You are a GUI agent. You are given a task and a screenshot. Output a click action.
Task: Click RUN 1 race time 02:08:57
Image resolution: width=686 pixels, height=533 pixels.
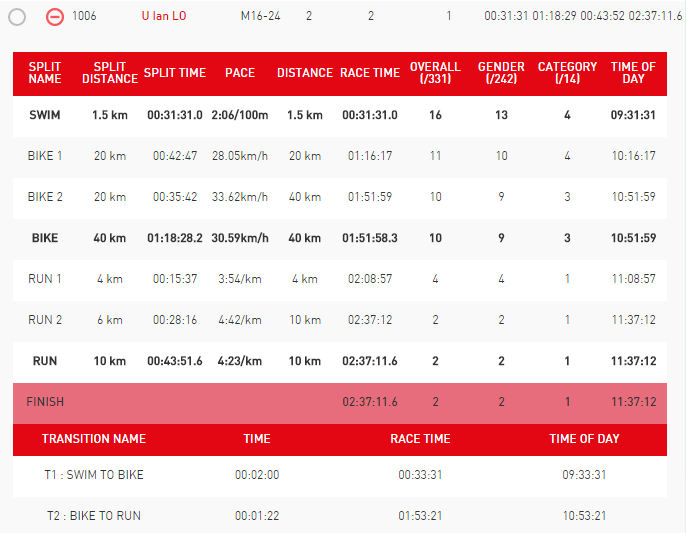pyautogui.click(x=370, y=279)
